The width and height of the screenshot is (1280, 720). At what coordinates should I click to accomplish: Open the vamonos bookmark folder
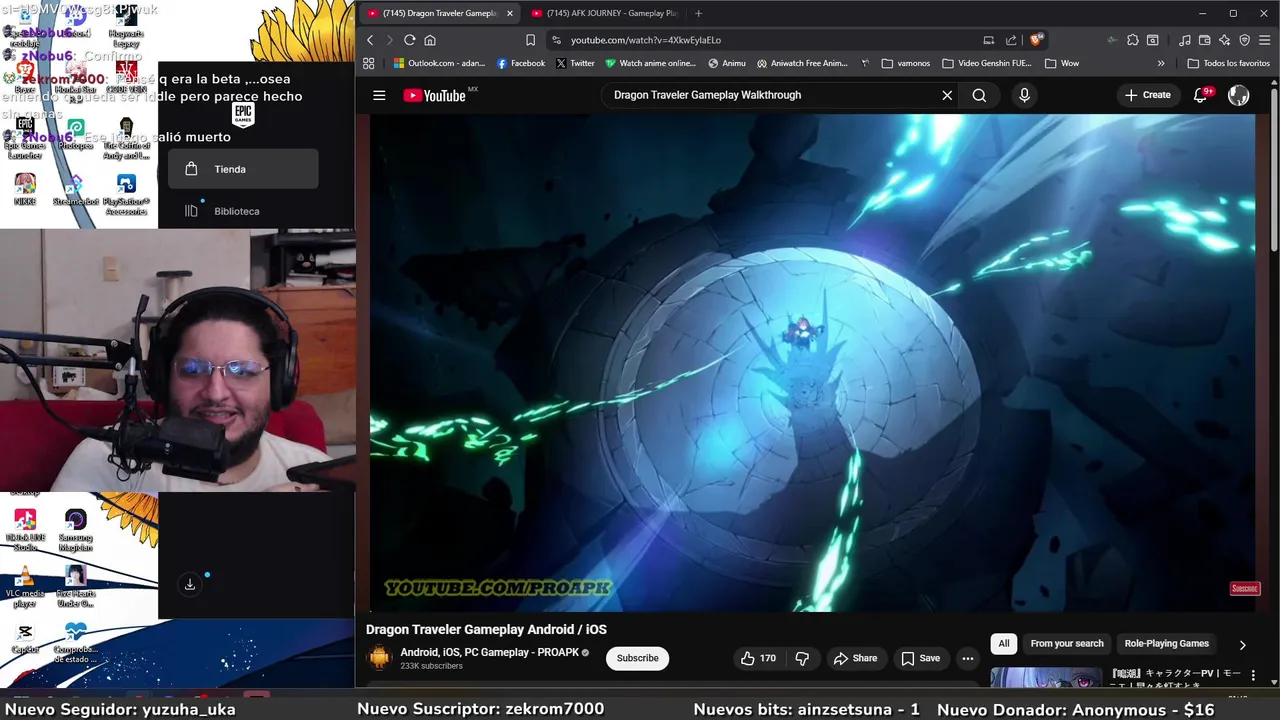point(906,63)
